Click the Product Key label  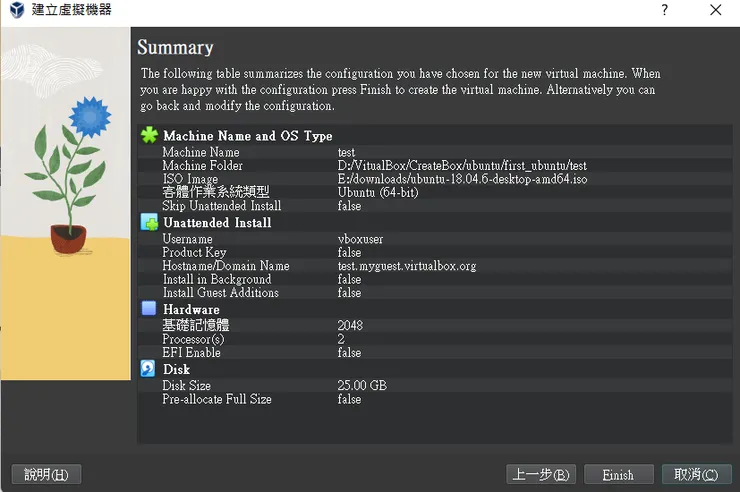(x=194, y=252)
